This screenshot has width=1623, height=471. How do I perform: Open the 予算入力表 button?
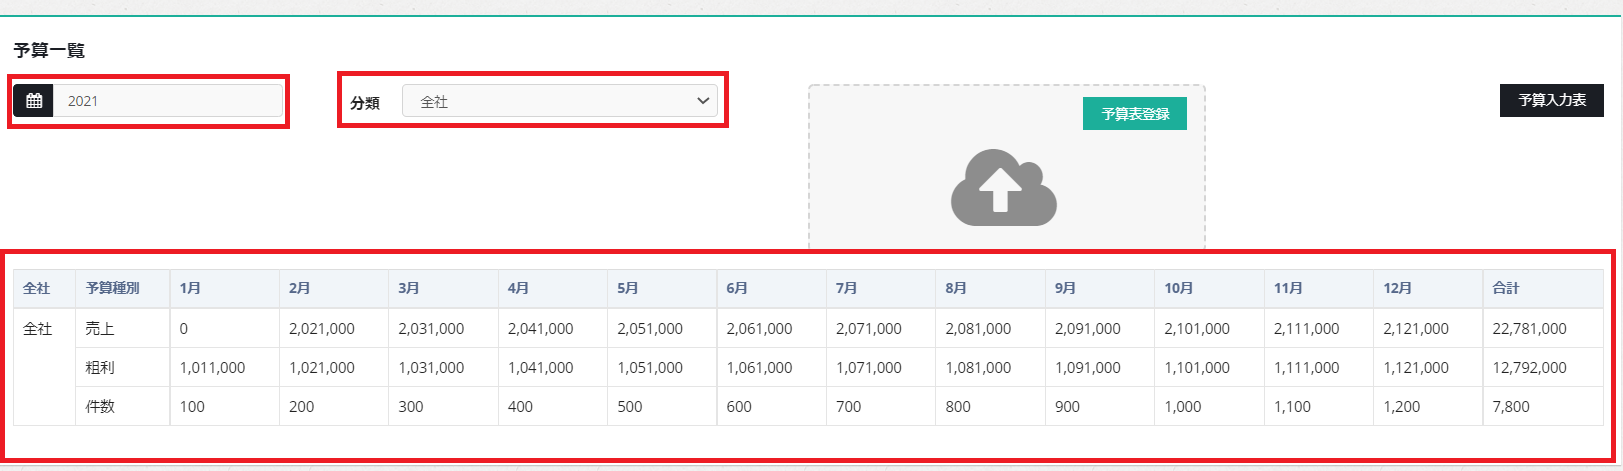[x=1551, y=100]
